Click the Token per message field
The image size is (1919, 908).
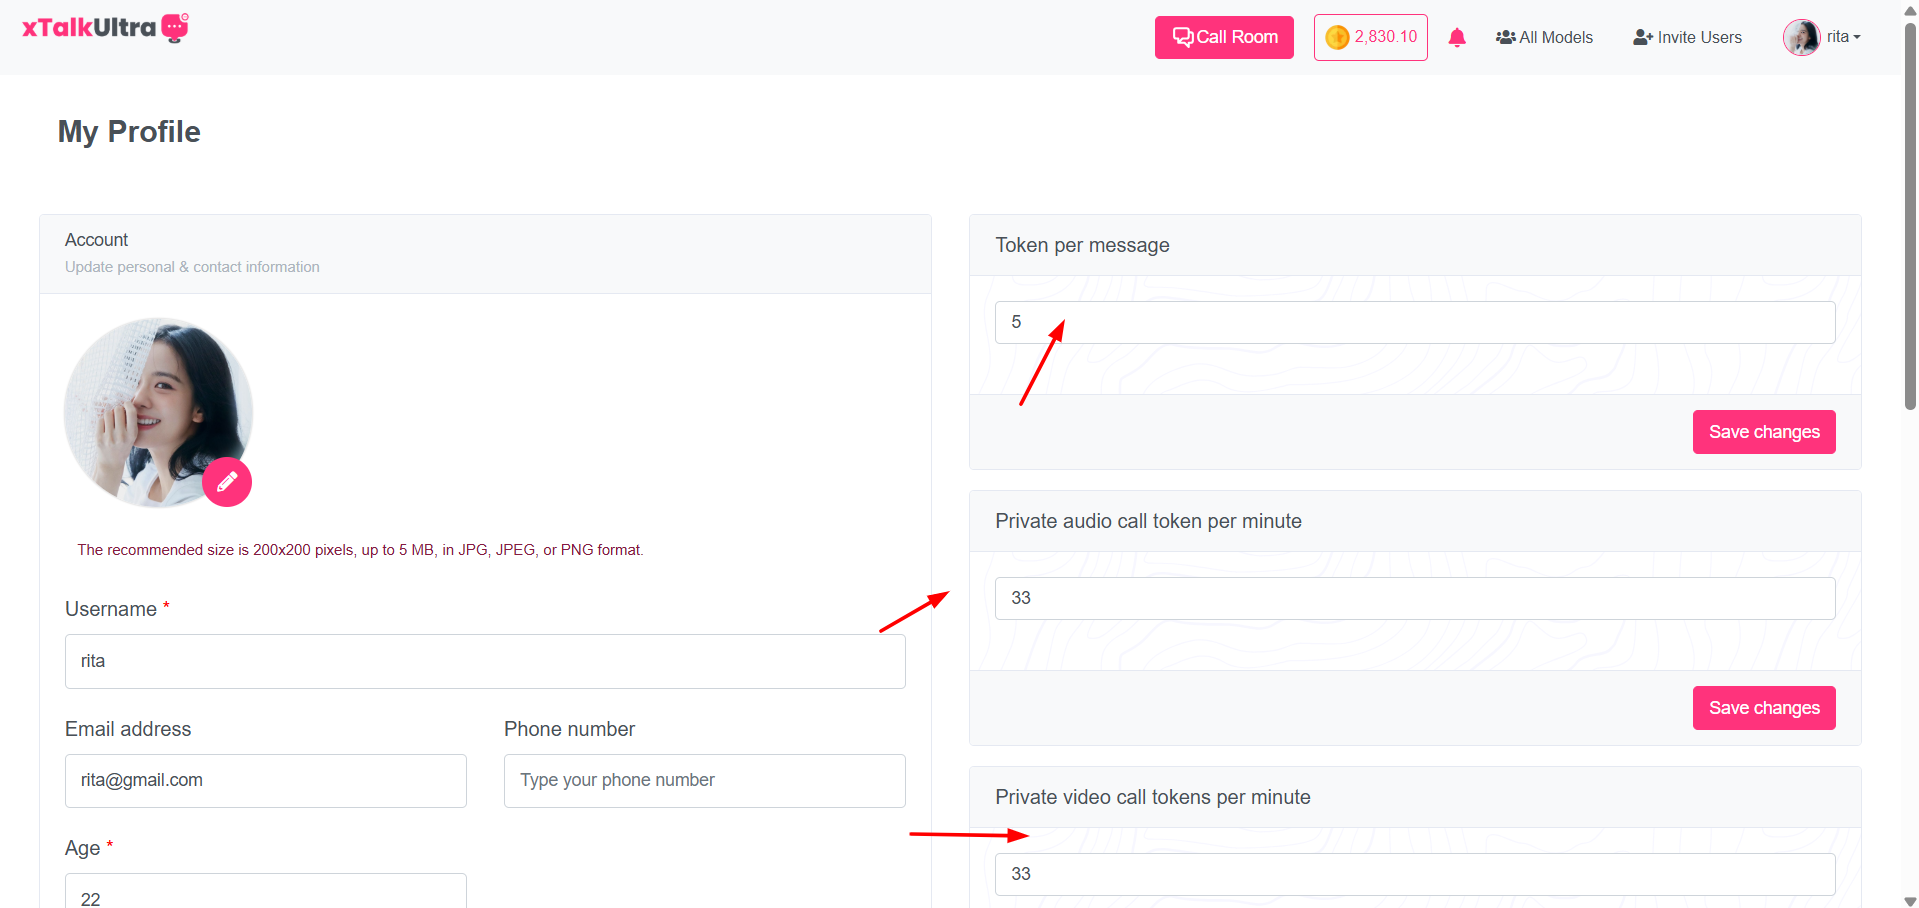pos(1414,322)
